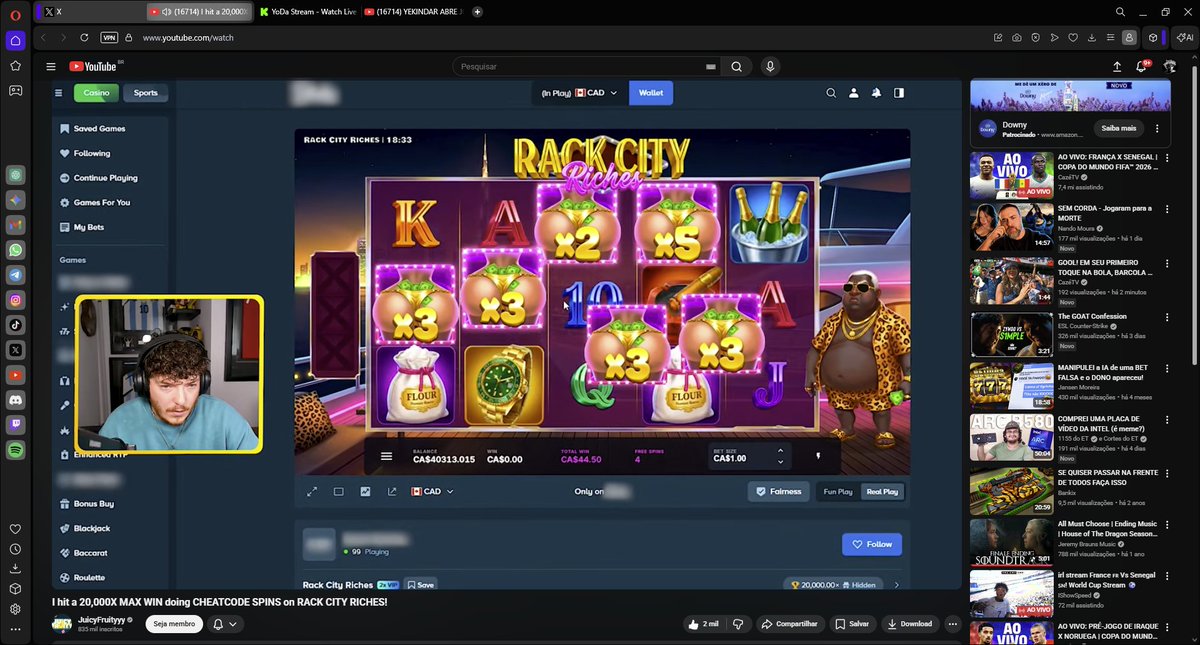Image resolution: width=1200 pixels, height=645 pixels.
Task: Click the VPN badge in address bar
Action: [109, 37]
